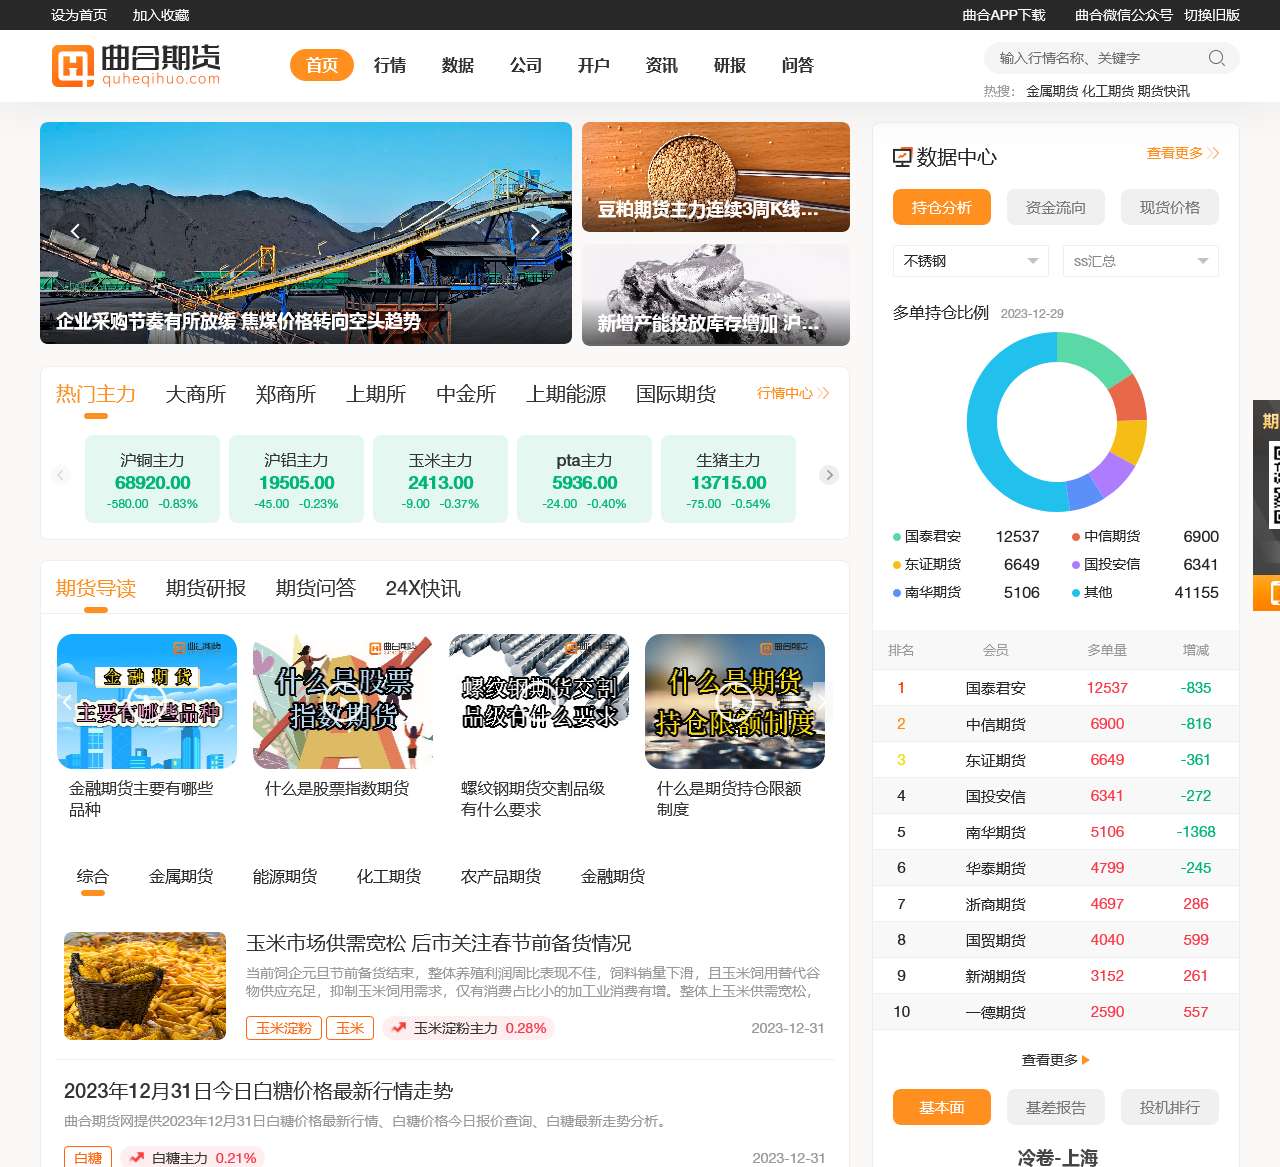Screen dimensions: 1280x1167
Task: Select the 基差报告 option
Action: [1055, 1107]
